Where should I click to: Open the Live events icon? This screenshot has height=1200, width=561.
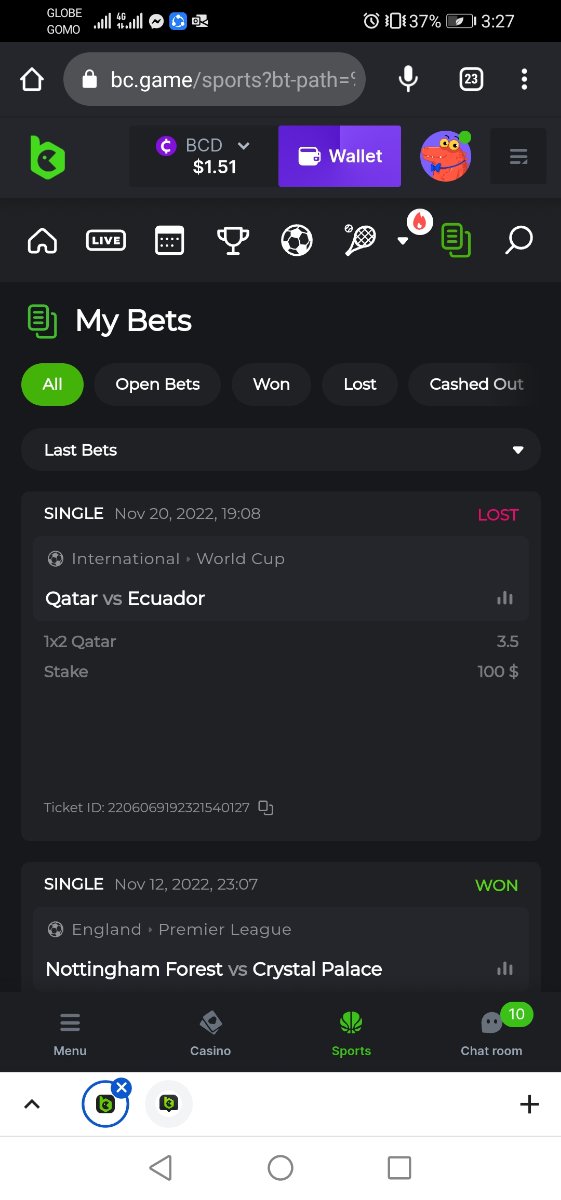(106, 240)
